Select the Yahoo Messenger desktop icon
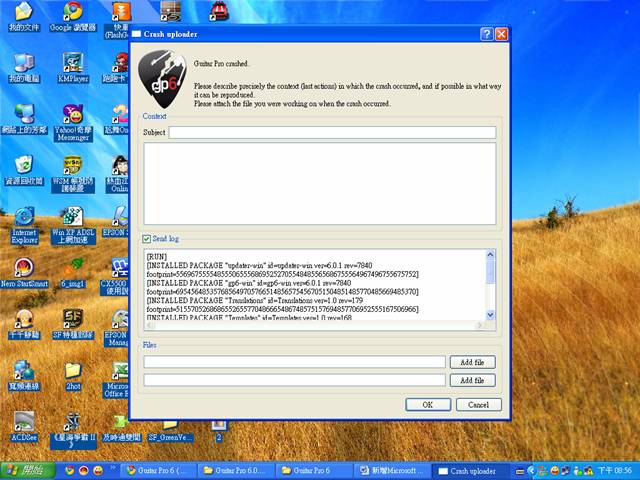Screen dimensions: 640x480 73,123
